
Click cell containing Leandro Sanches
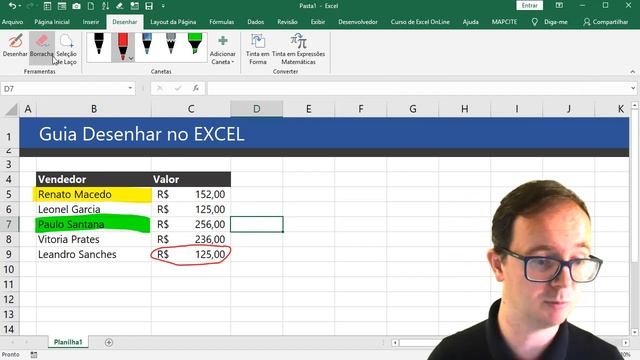[x=93, y=254]
